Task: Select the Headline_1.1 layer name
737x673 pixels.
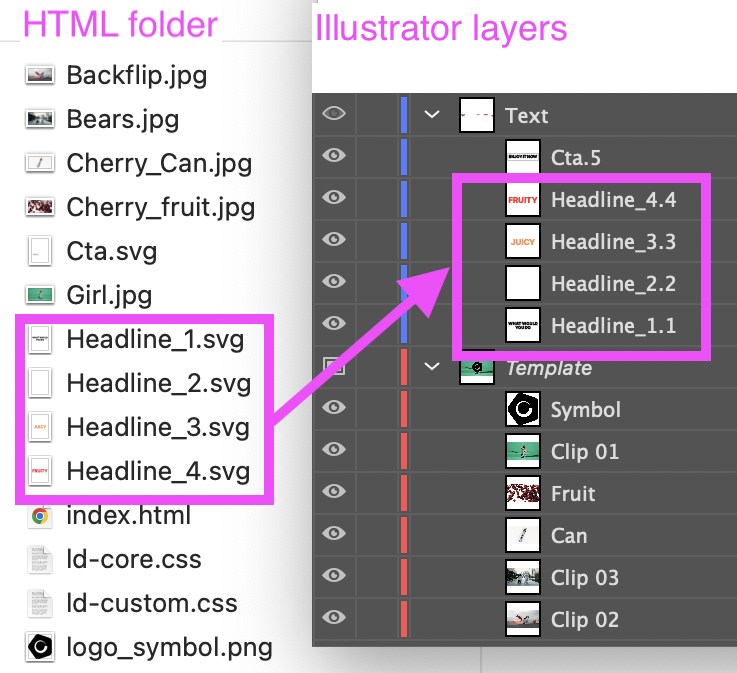Action: (613, 326)
